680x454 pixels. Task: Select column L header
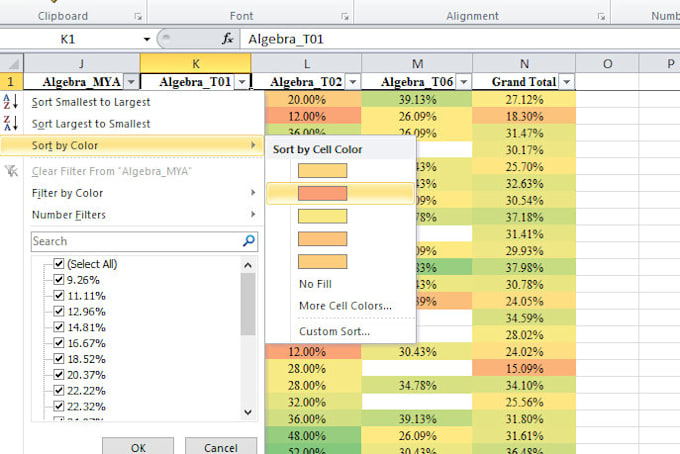pyautogui.click(x=306, y=64)
